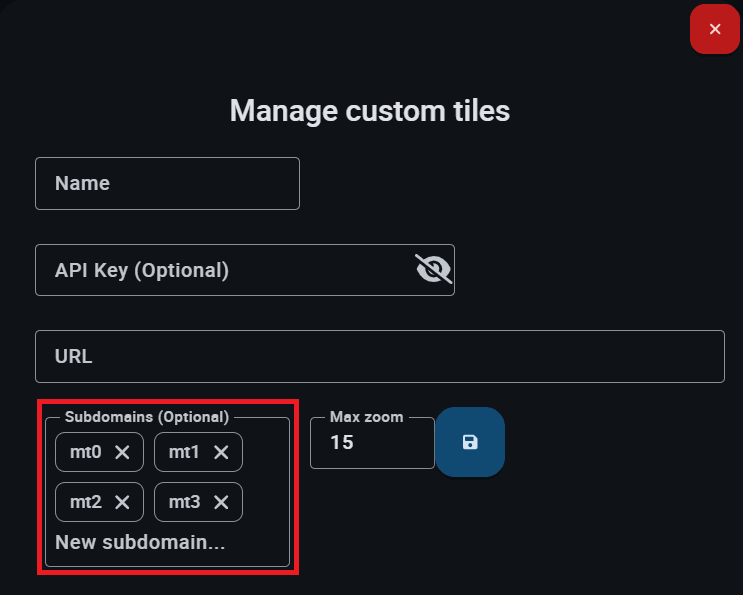Image resolution: width=743 pixels, height=595 pixels.
Task: Click the Max zoom label
Action: [x=366, y=416]
